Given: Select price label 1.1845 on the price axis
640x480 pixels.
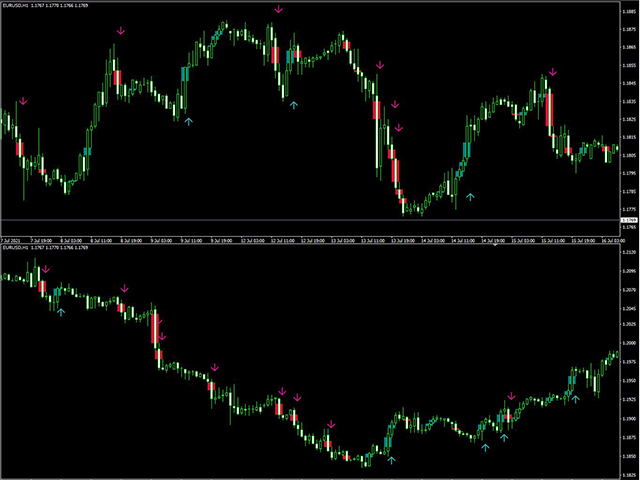Looking at the screenshot, I should (x=629, y=83).
